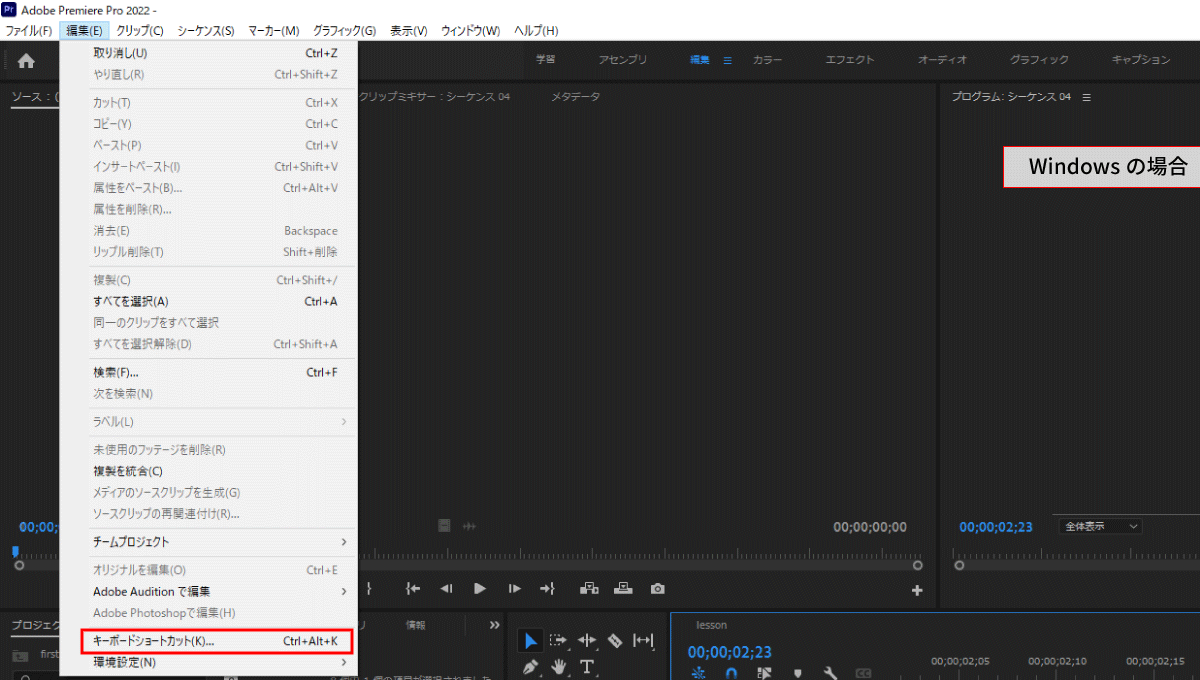This screenshot has height=680, width=1200.
Task: Open the Source monitor button editor plus
Action: pyautogui.click(x=917, y=590)
